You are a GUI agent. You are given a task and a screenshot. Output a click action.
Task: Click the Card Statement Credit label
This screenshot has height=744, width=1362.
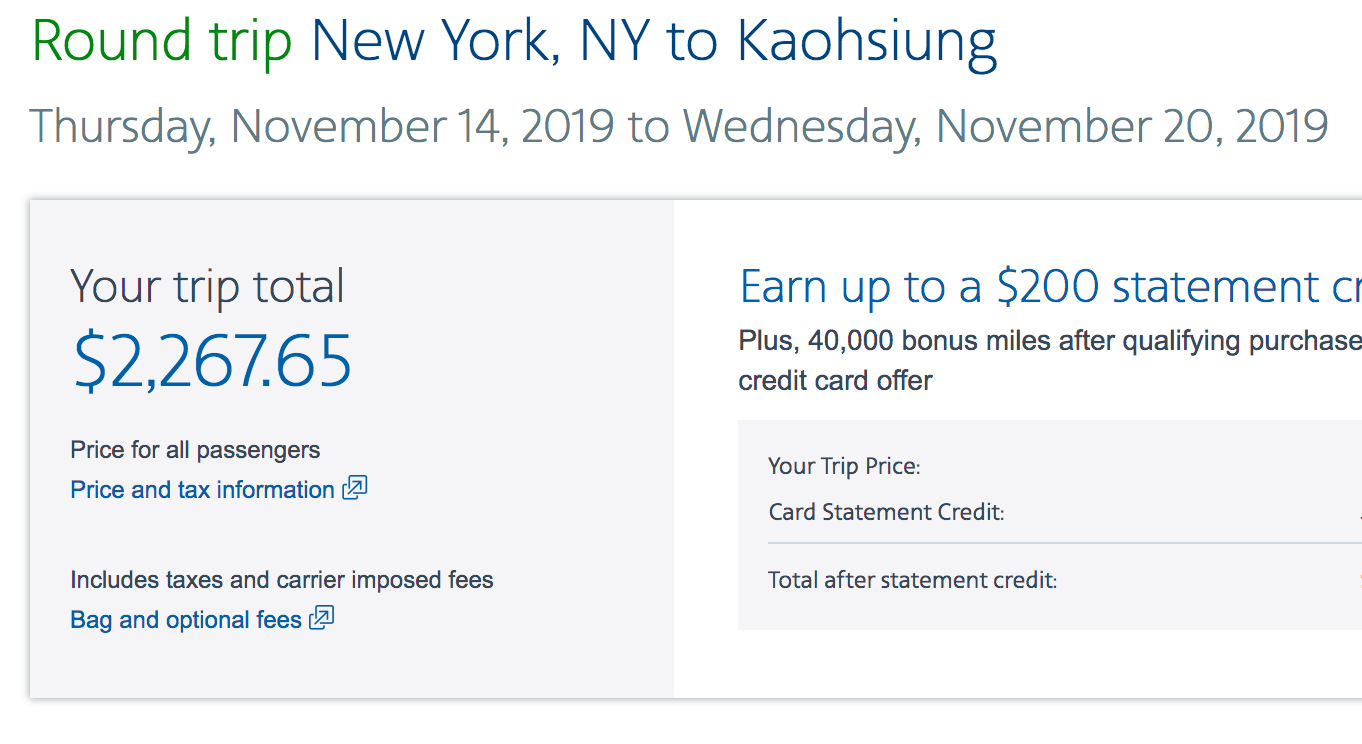(x=886, y=513)
